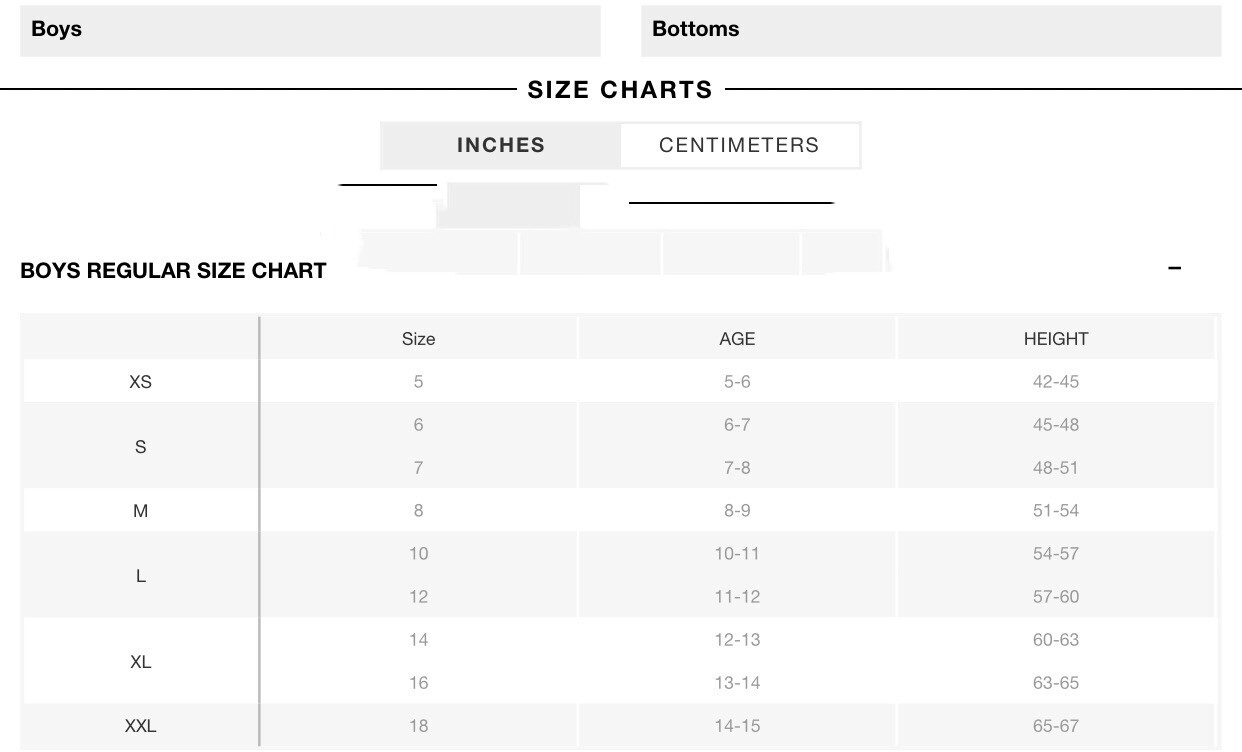Select the L size row label

coord(141,576)
